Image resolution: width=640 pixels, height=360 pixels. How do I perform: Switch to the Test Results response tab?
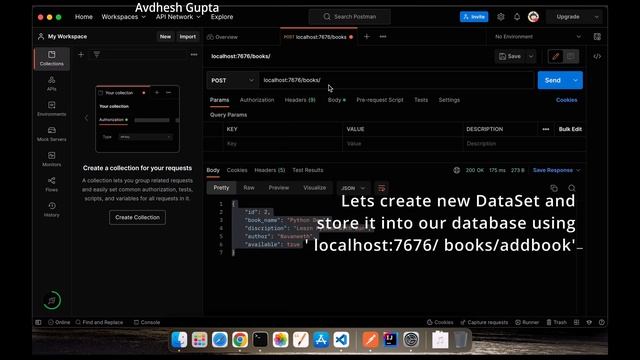(x=308, y=170)
